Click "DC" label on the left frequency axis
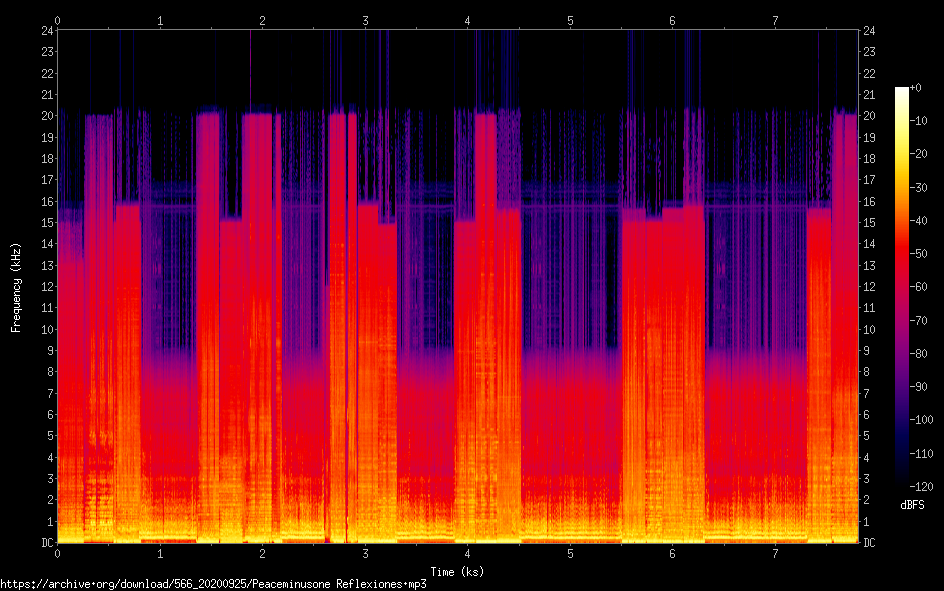 click(48, 543)
